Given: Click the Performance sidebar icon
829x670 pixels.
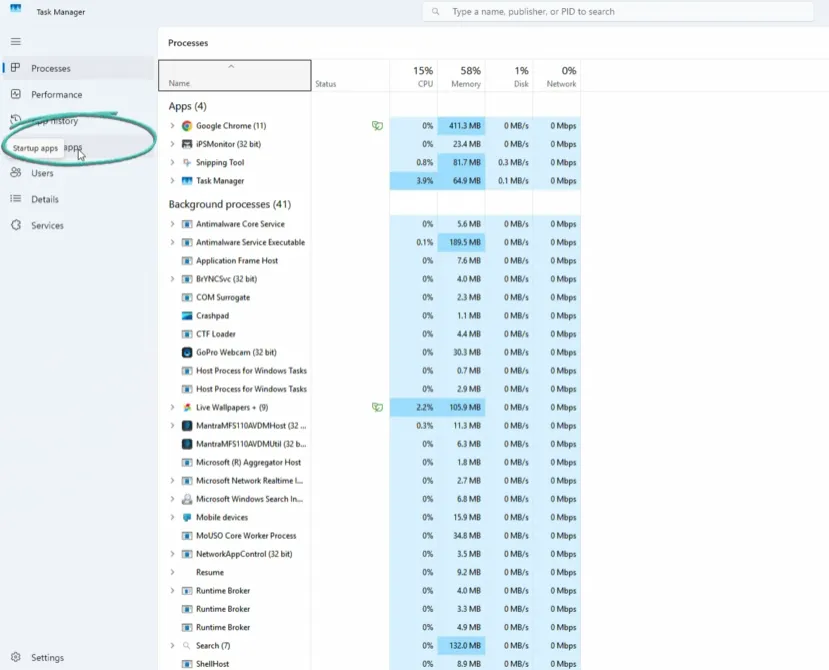Looking at the screenshot, I should [16, 94].
